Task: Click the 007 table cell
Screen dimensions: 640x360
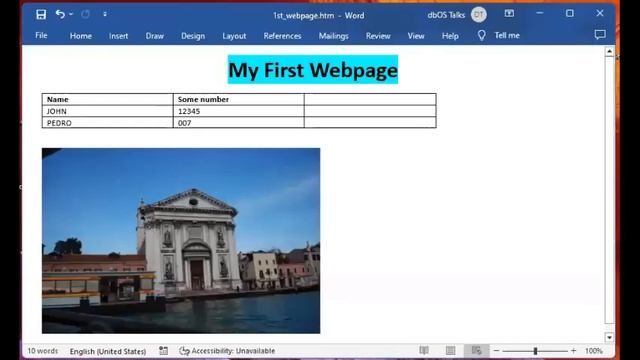Action: pos(239,122)
